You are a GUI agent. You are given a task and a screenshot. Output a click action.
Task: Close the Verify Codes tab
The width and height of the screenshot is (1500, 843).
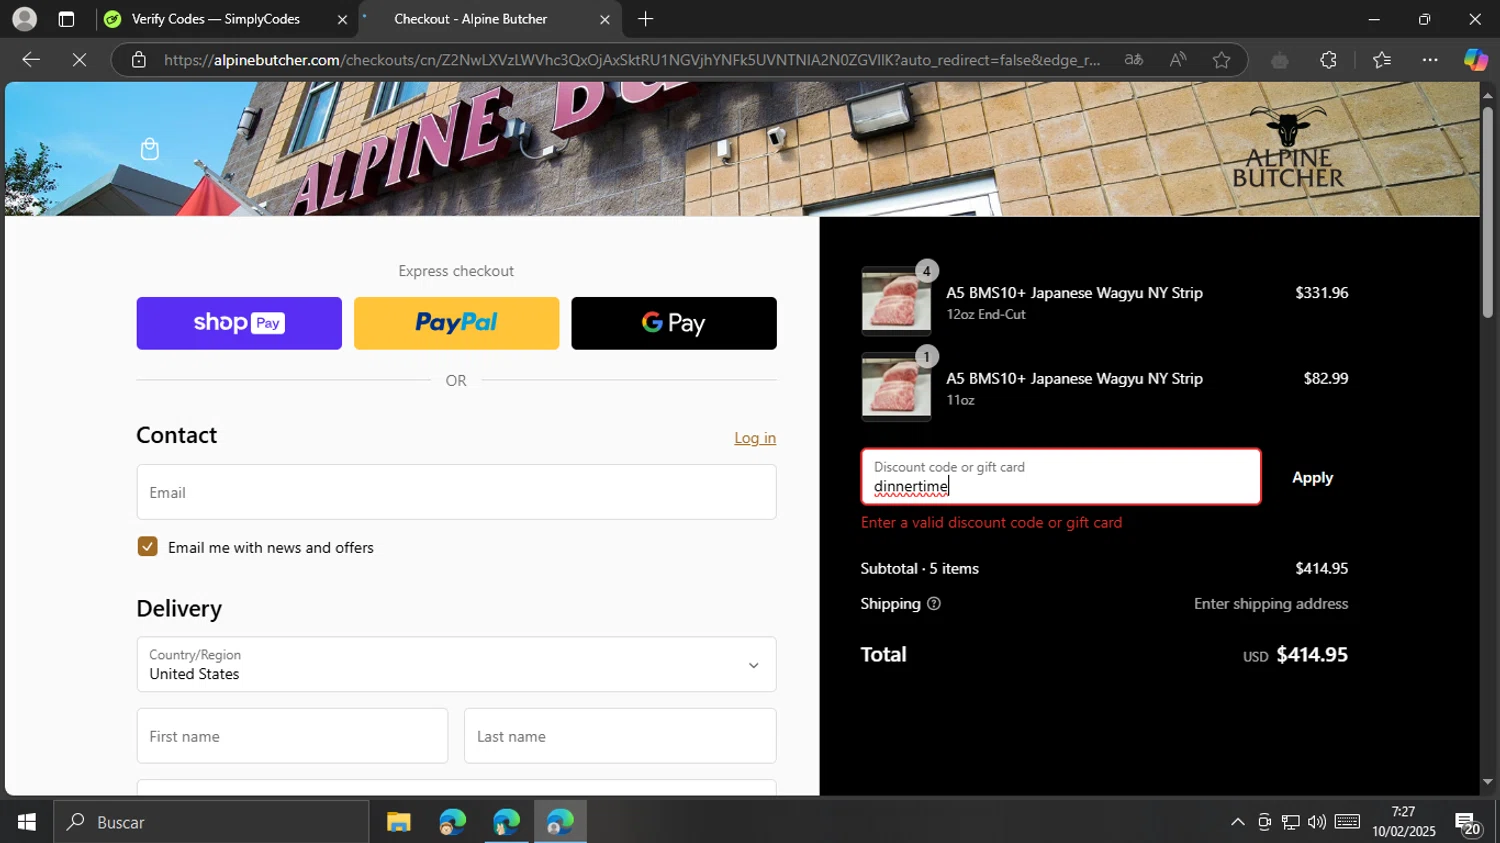click(x=342, y=19)
